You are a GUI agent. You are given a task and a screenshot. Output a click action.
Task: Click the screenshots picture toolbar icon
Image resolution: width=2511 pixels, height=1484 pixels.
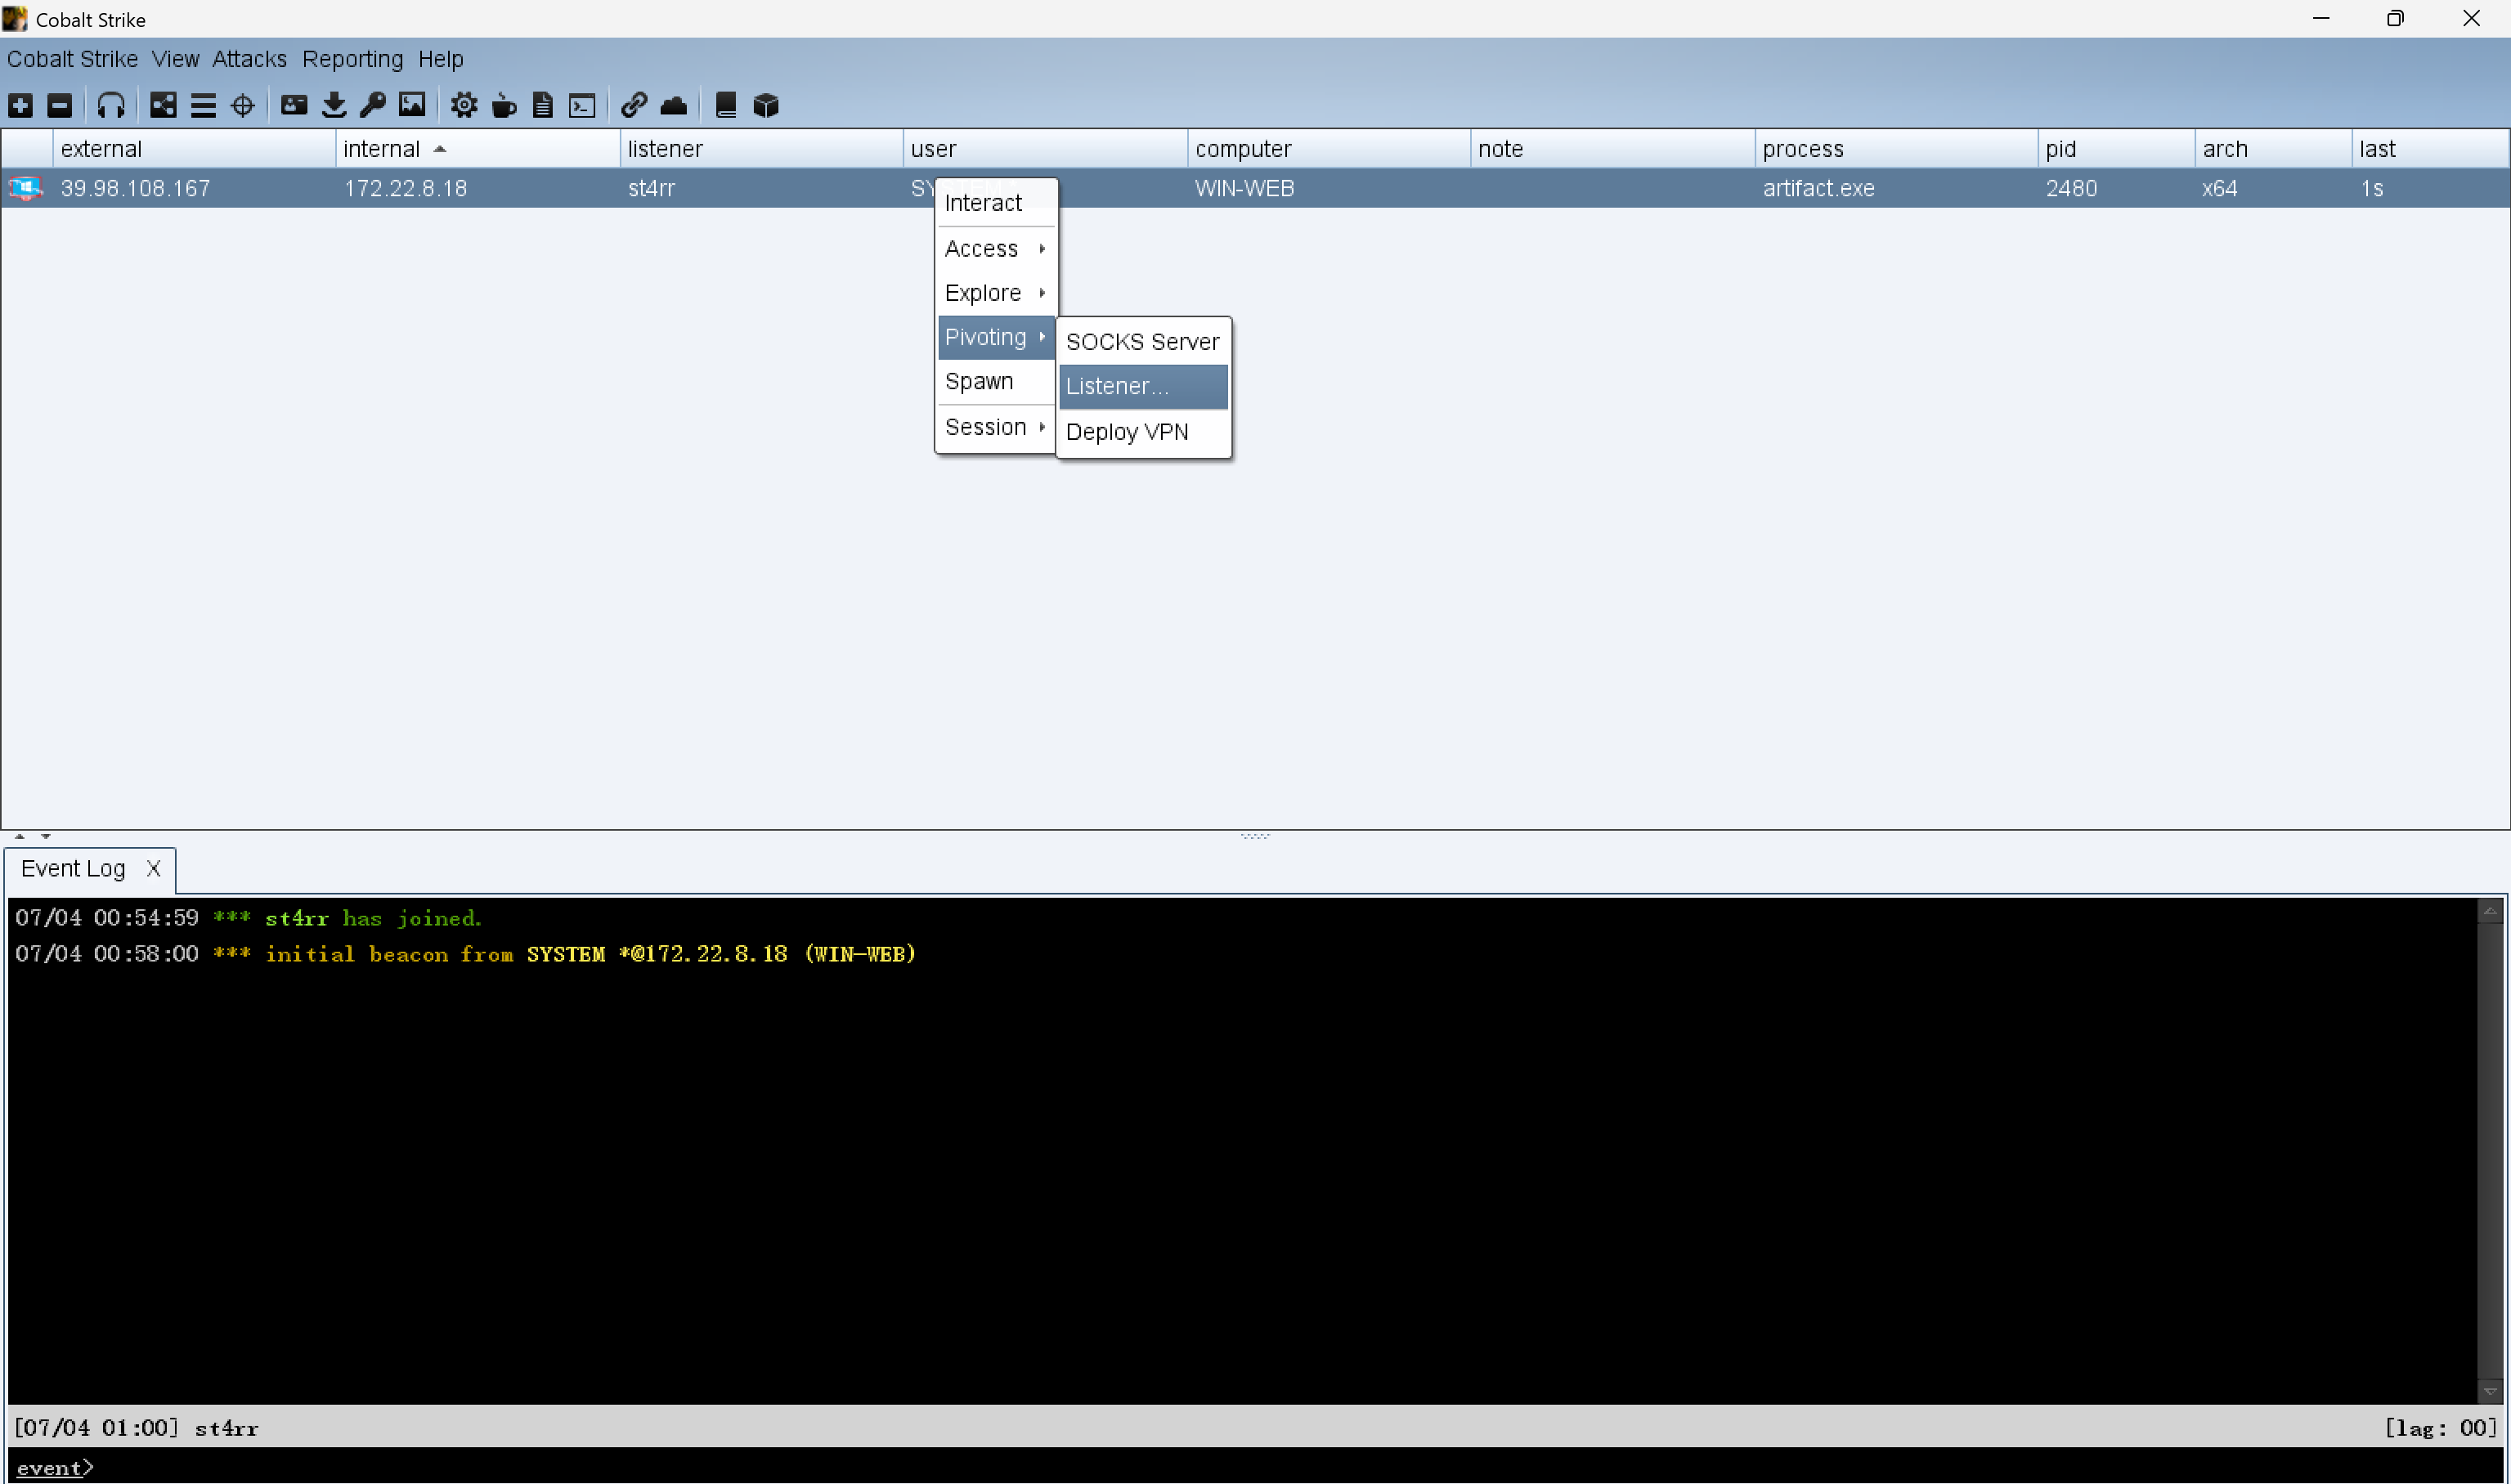tap(412, 105)
